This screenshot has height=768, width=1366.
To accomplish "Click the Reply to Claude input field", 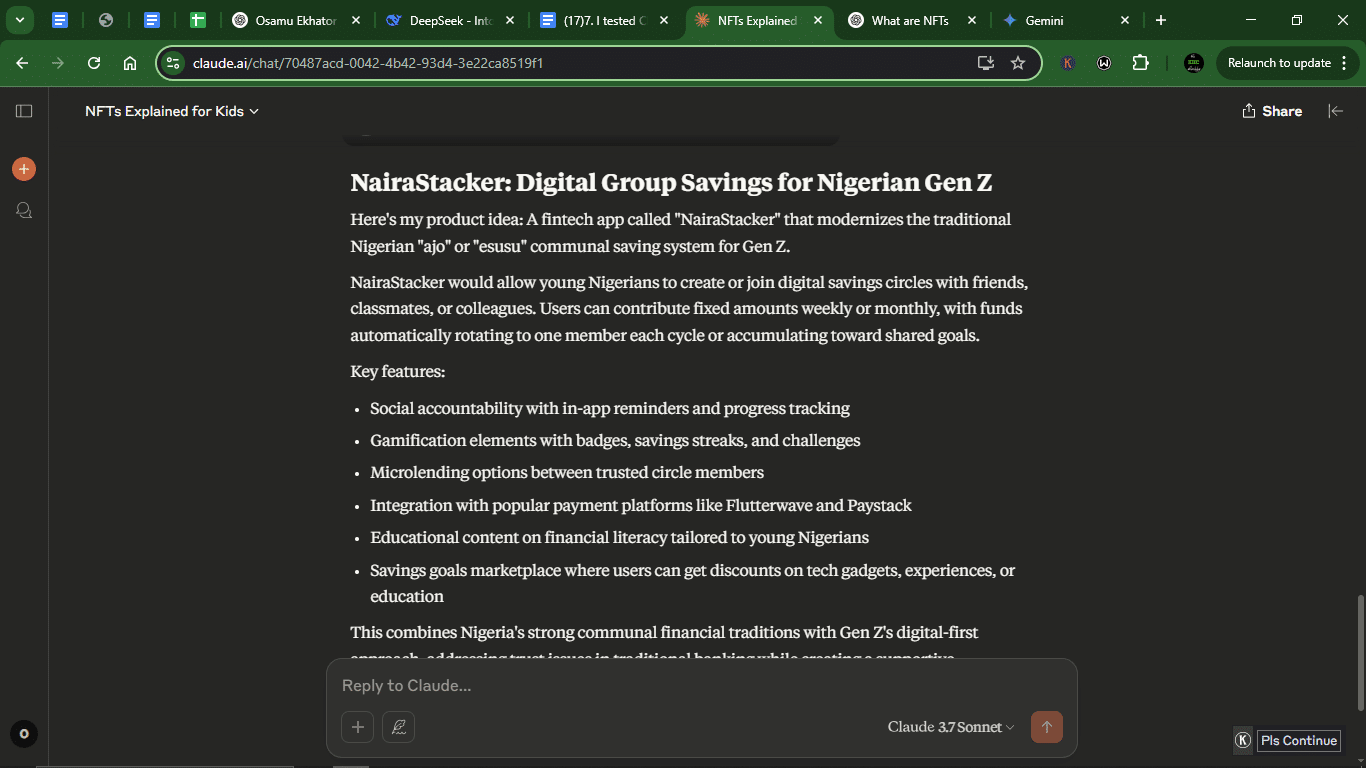I will pyautogui.click(x=700, y=686).
